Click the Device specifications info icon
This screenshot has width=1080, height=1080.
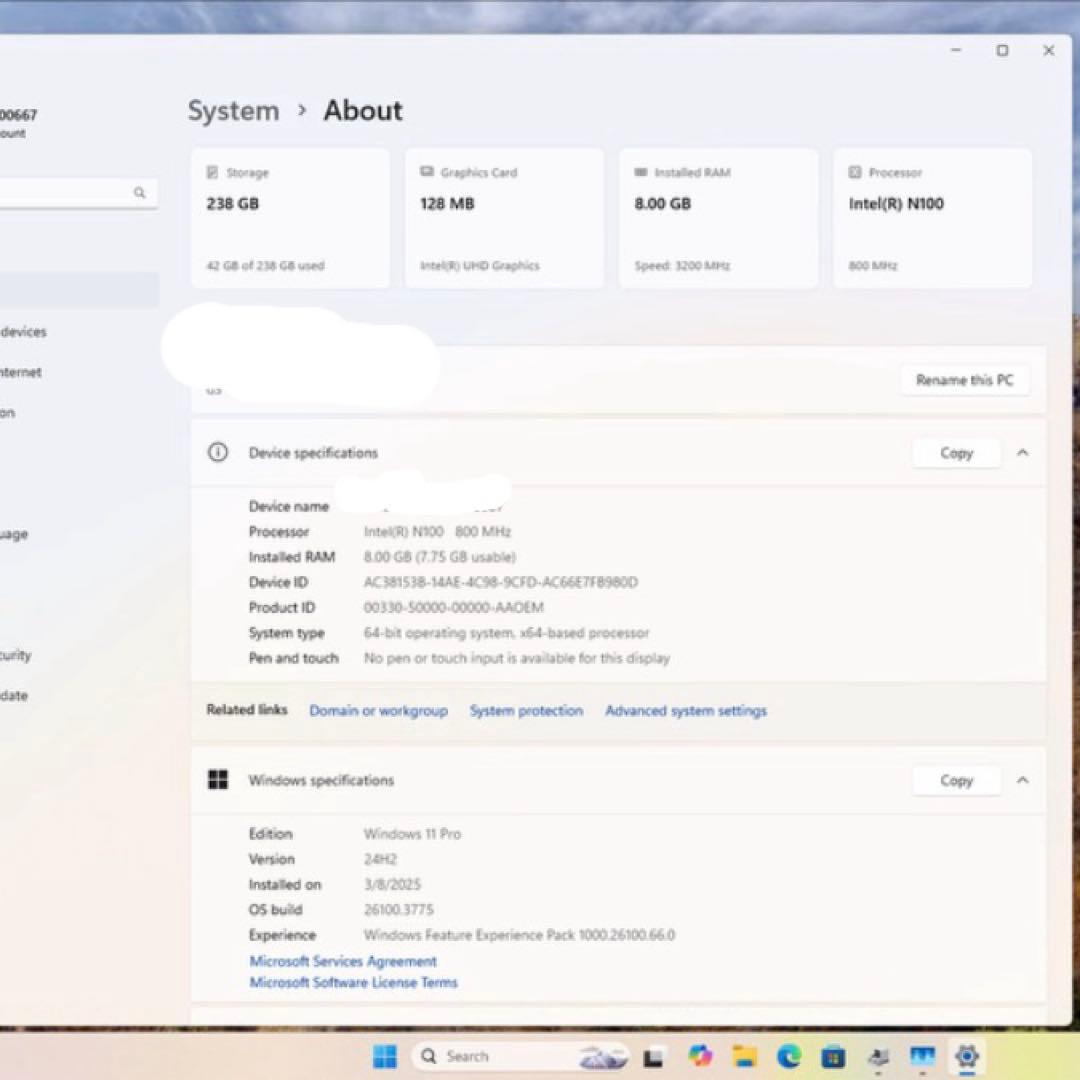pos(218,452)
